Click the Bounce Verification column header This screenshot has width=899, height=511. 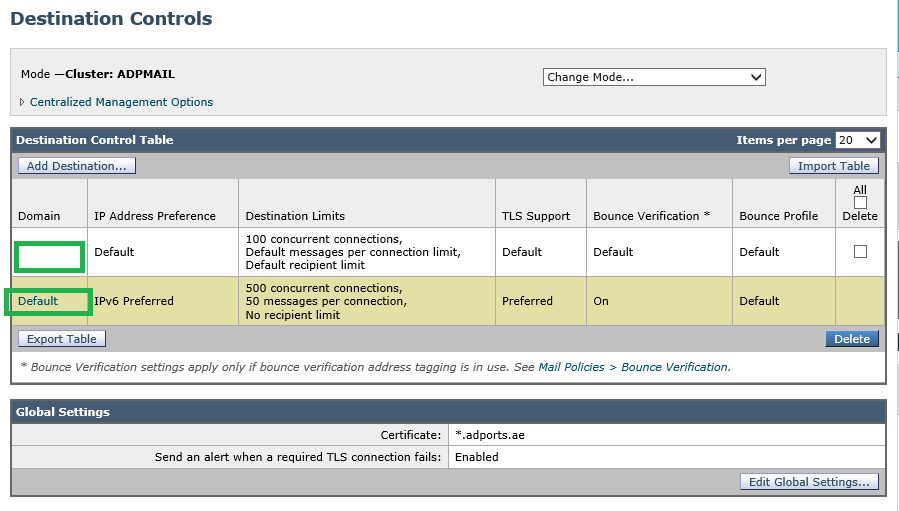[651, 216]
